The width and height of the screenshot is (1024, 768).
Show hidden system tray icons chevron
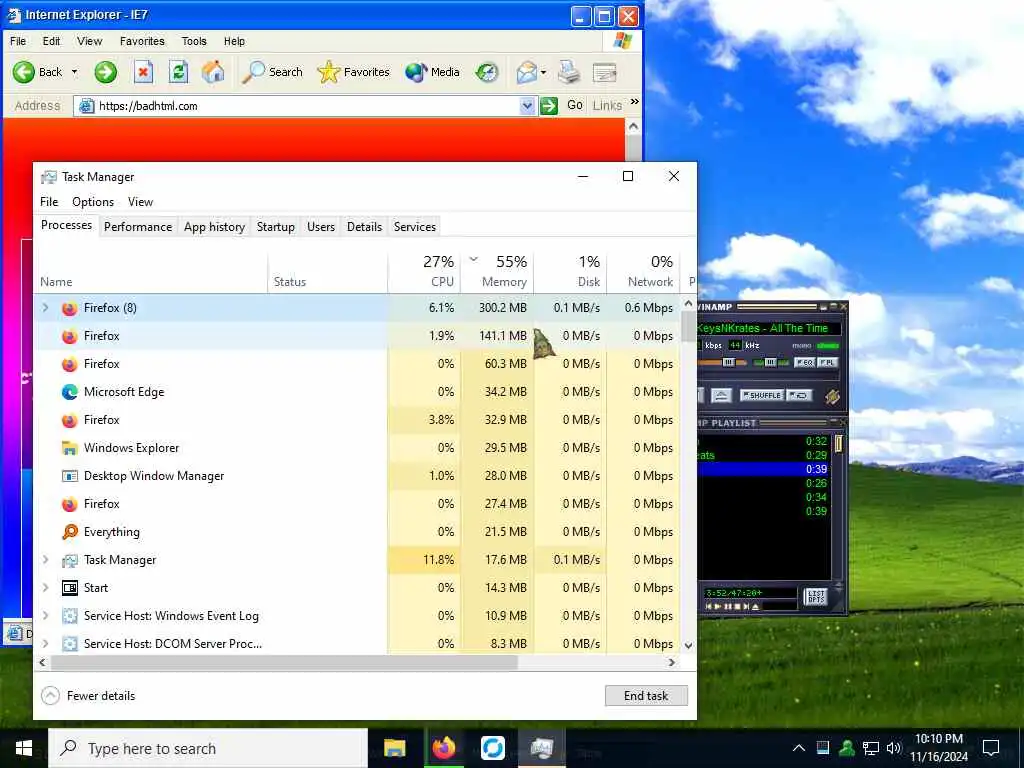799,748
